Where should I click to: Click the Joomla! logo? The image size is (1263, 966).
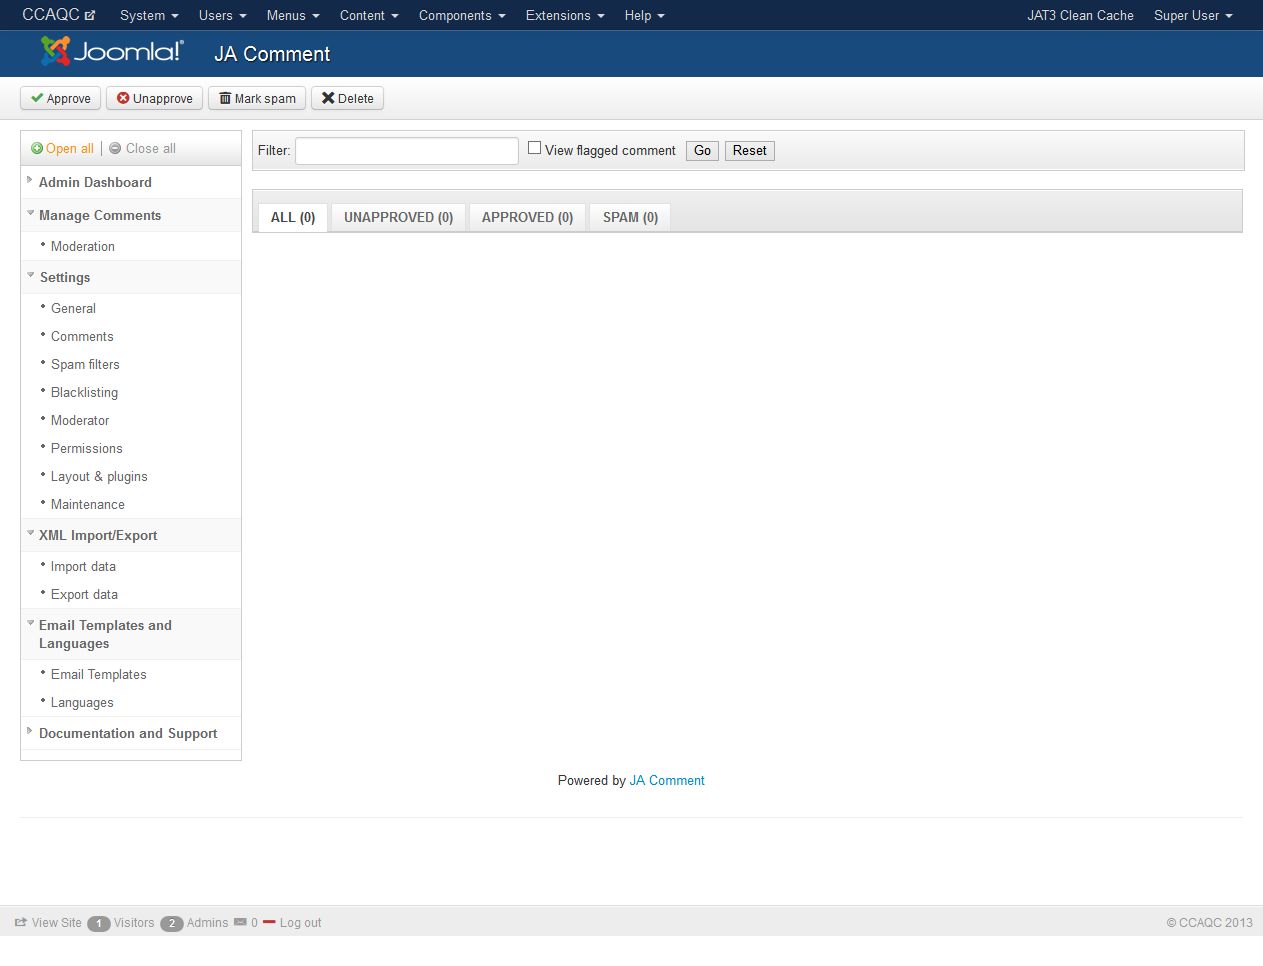coord(112,51)
